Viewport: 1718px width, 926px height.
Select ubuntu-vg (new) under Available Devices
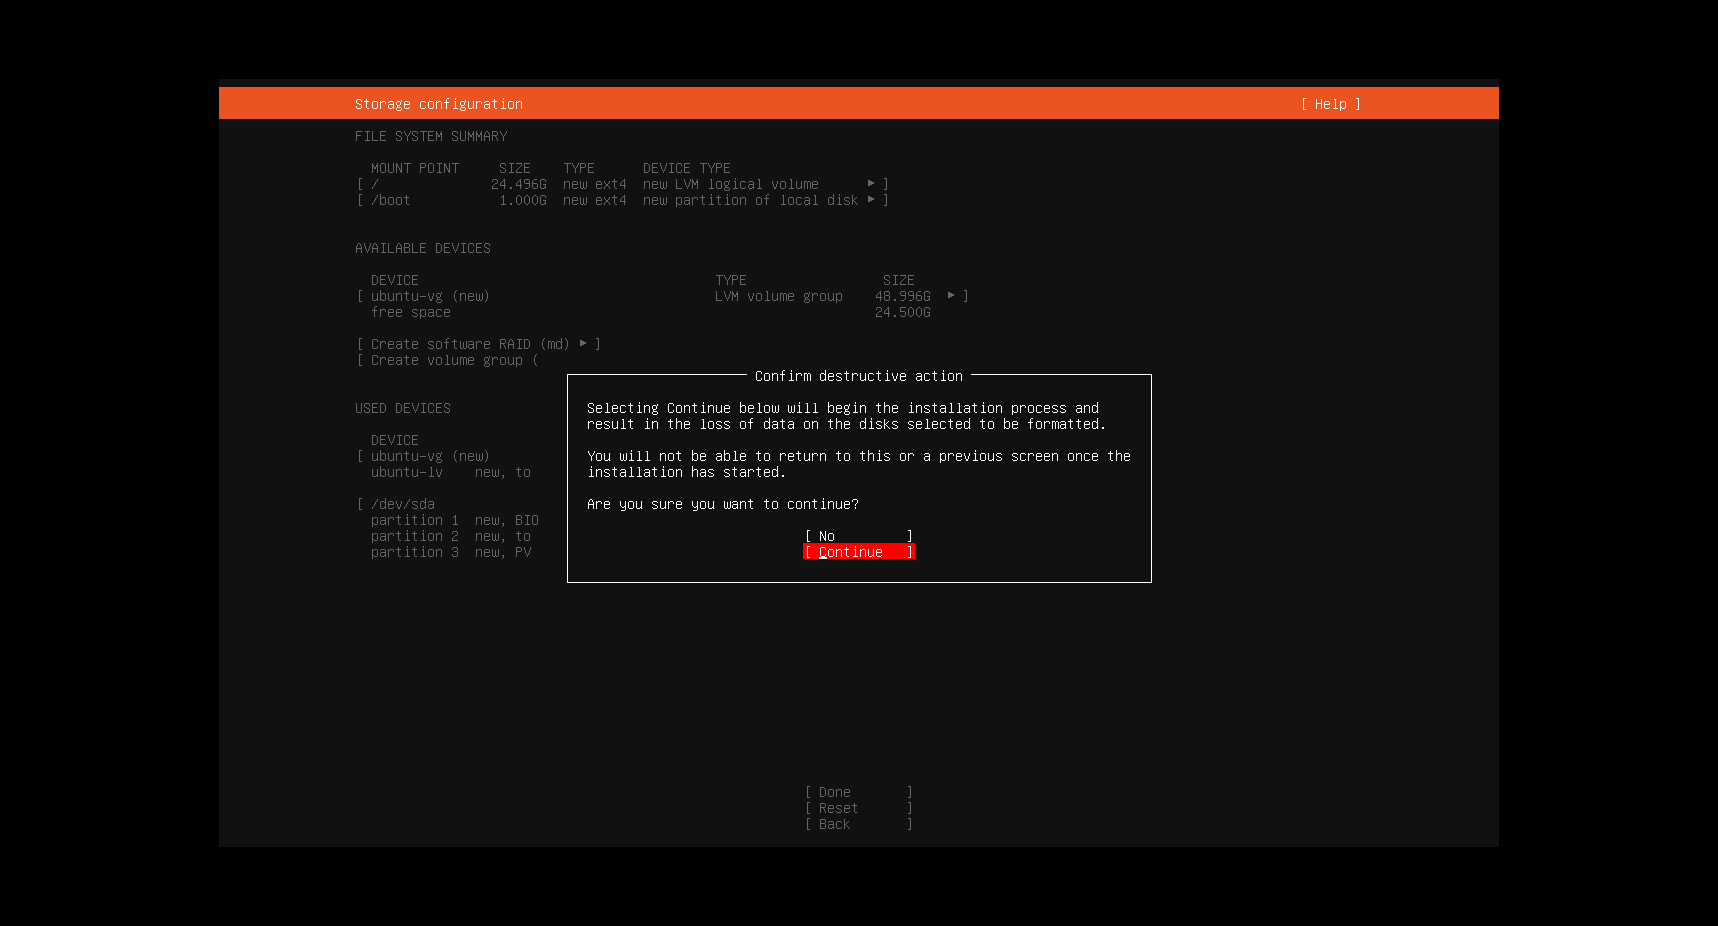click(662, 296)
